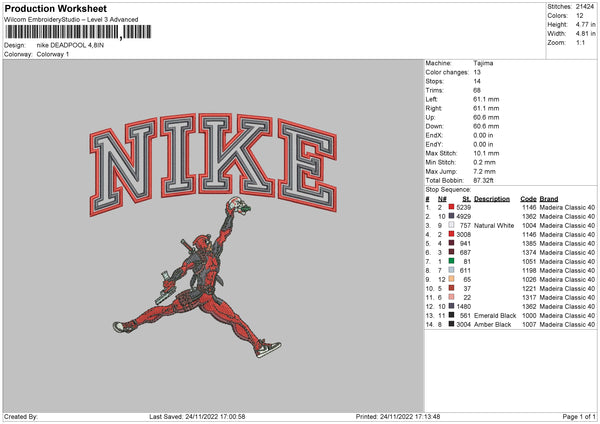Click the red swatch in the 5239-stitch row

452,207
